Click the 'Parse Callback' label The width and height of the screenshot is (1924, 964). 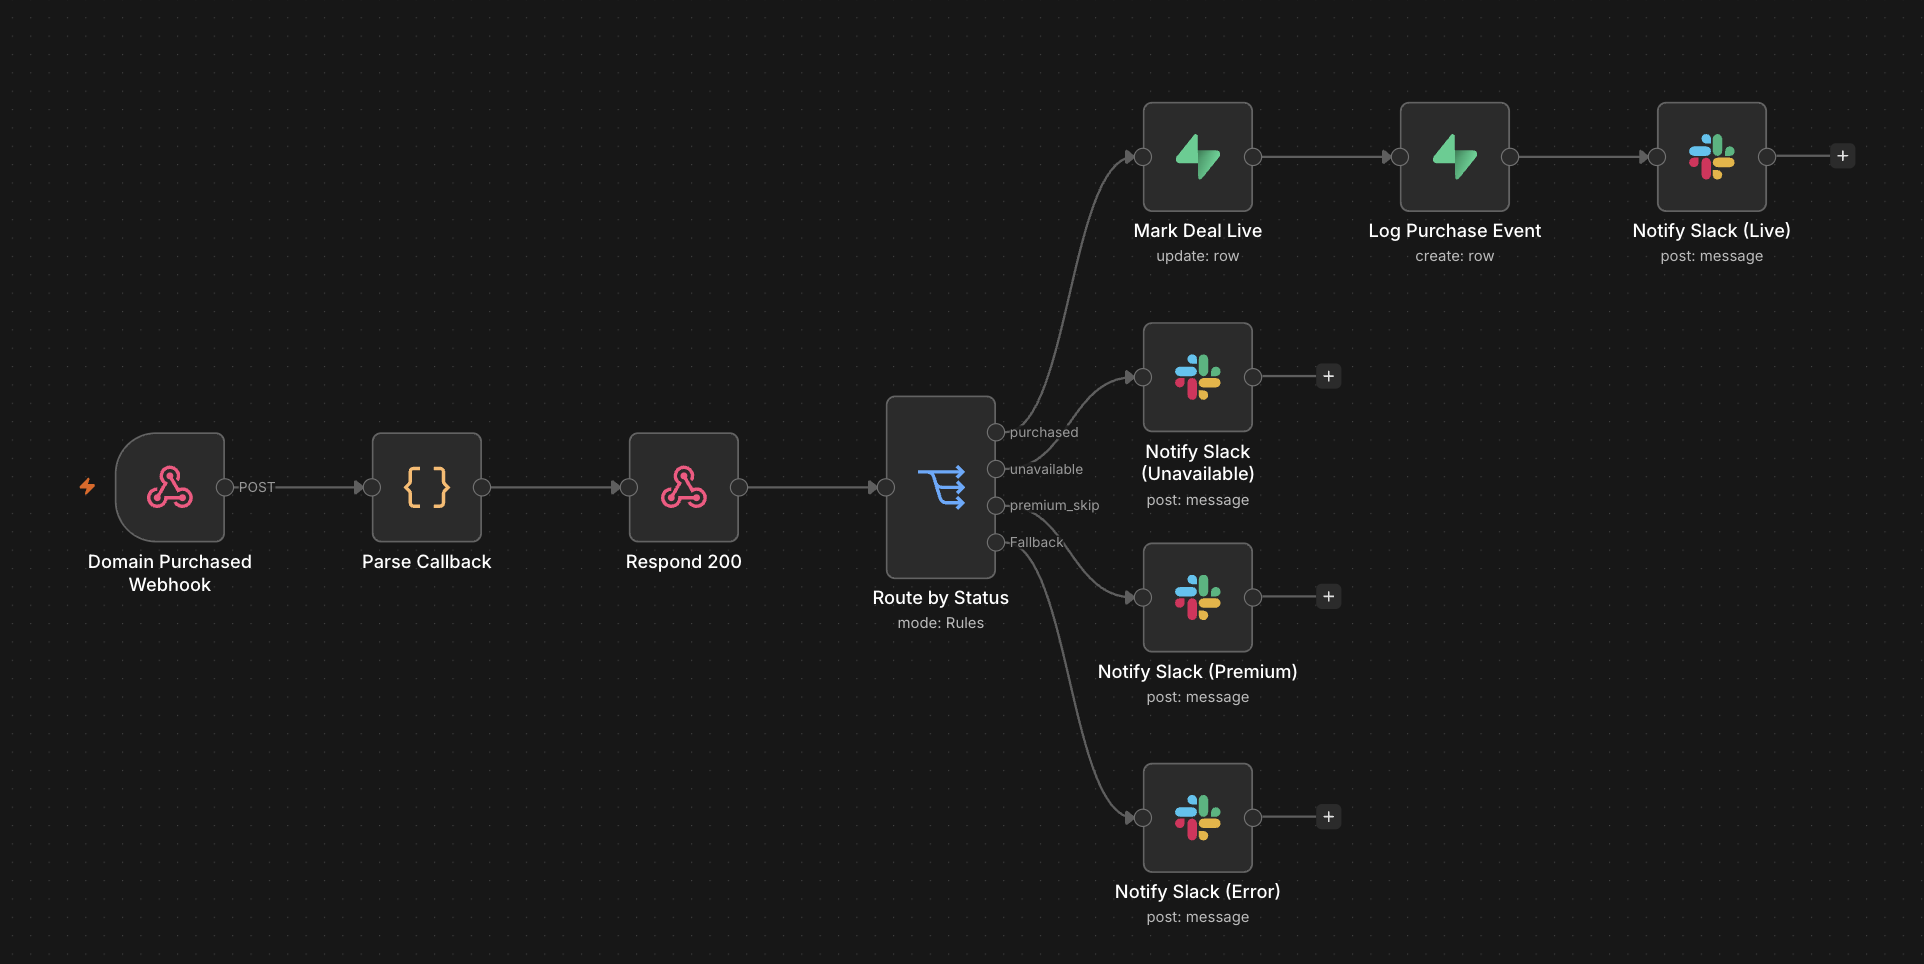(427, 562)
